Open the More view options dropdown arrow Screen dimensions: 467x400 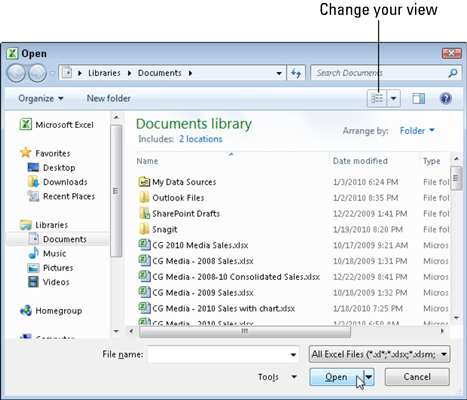pos(394,98)
